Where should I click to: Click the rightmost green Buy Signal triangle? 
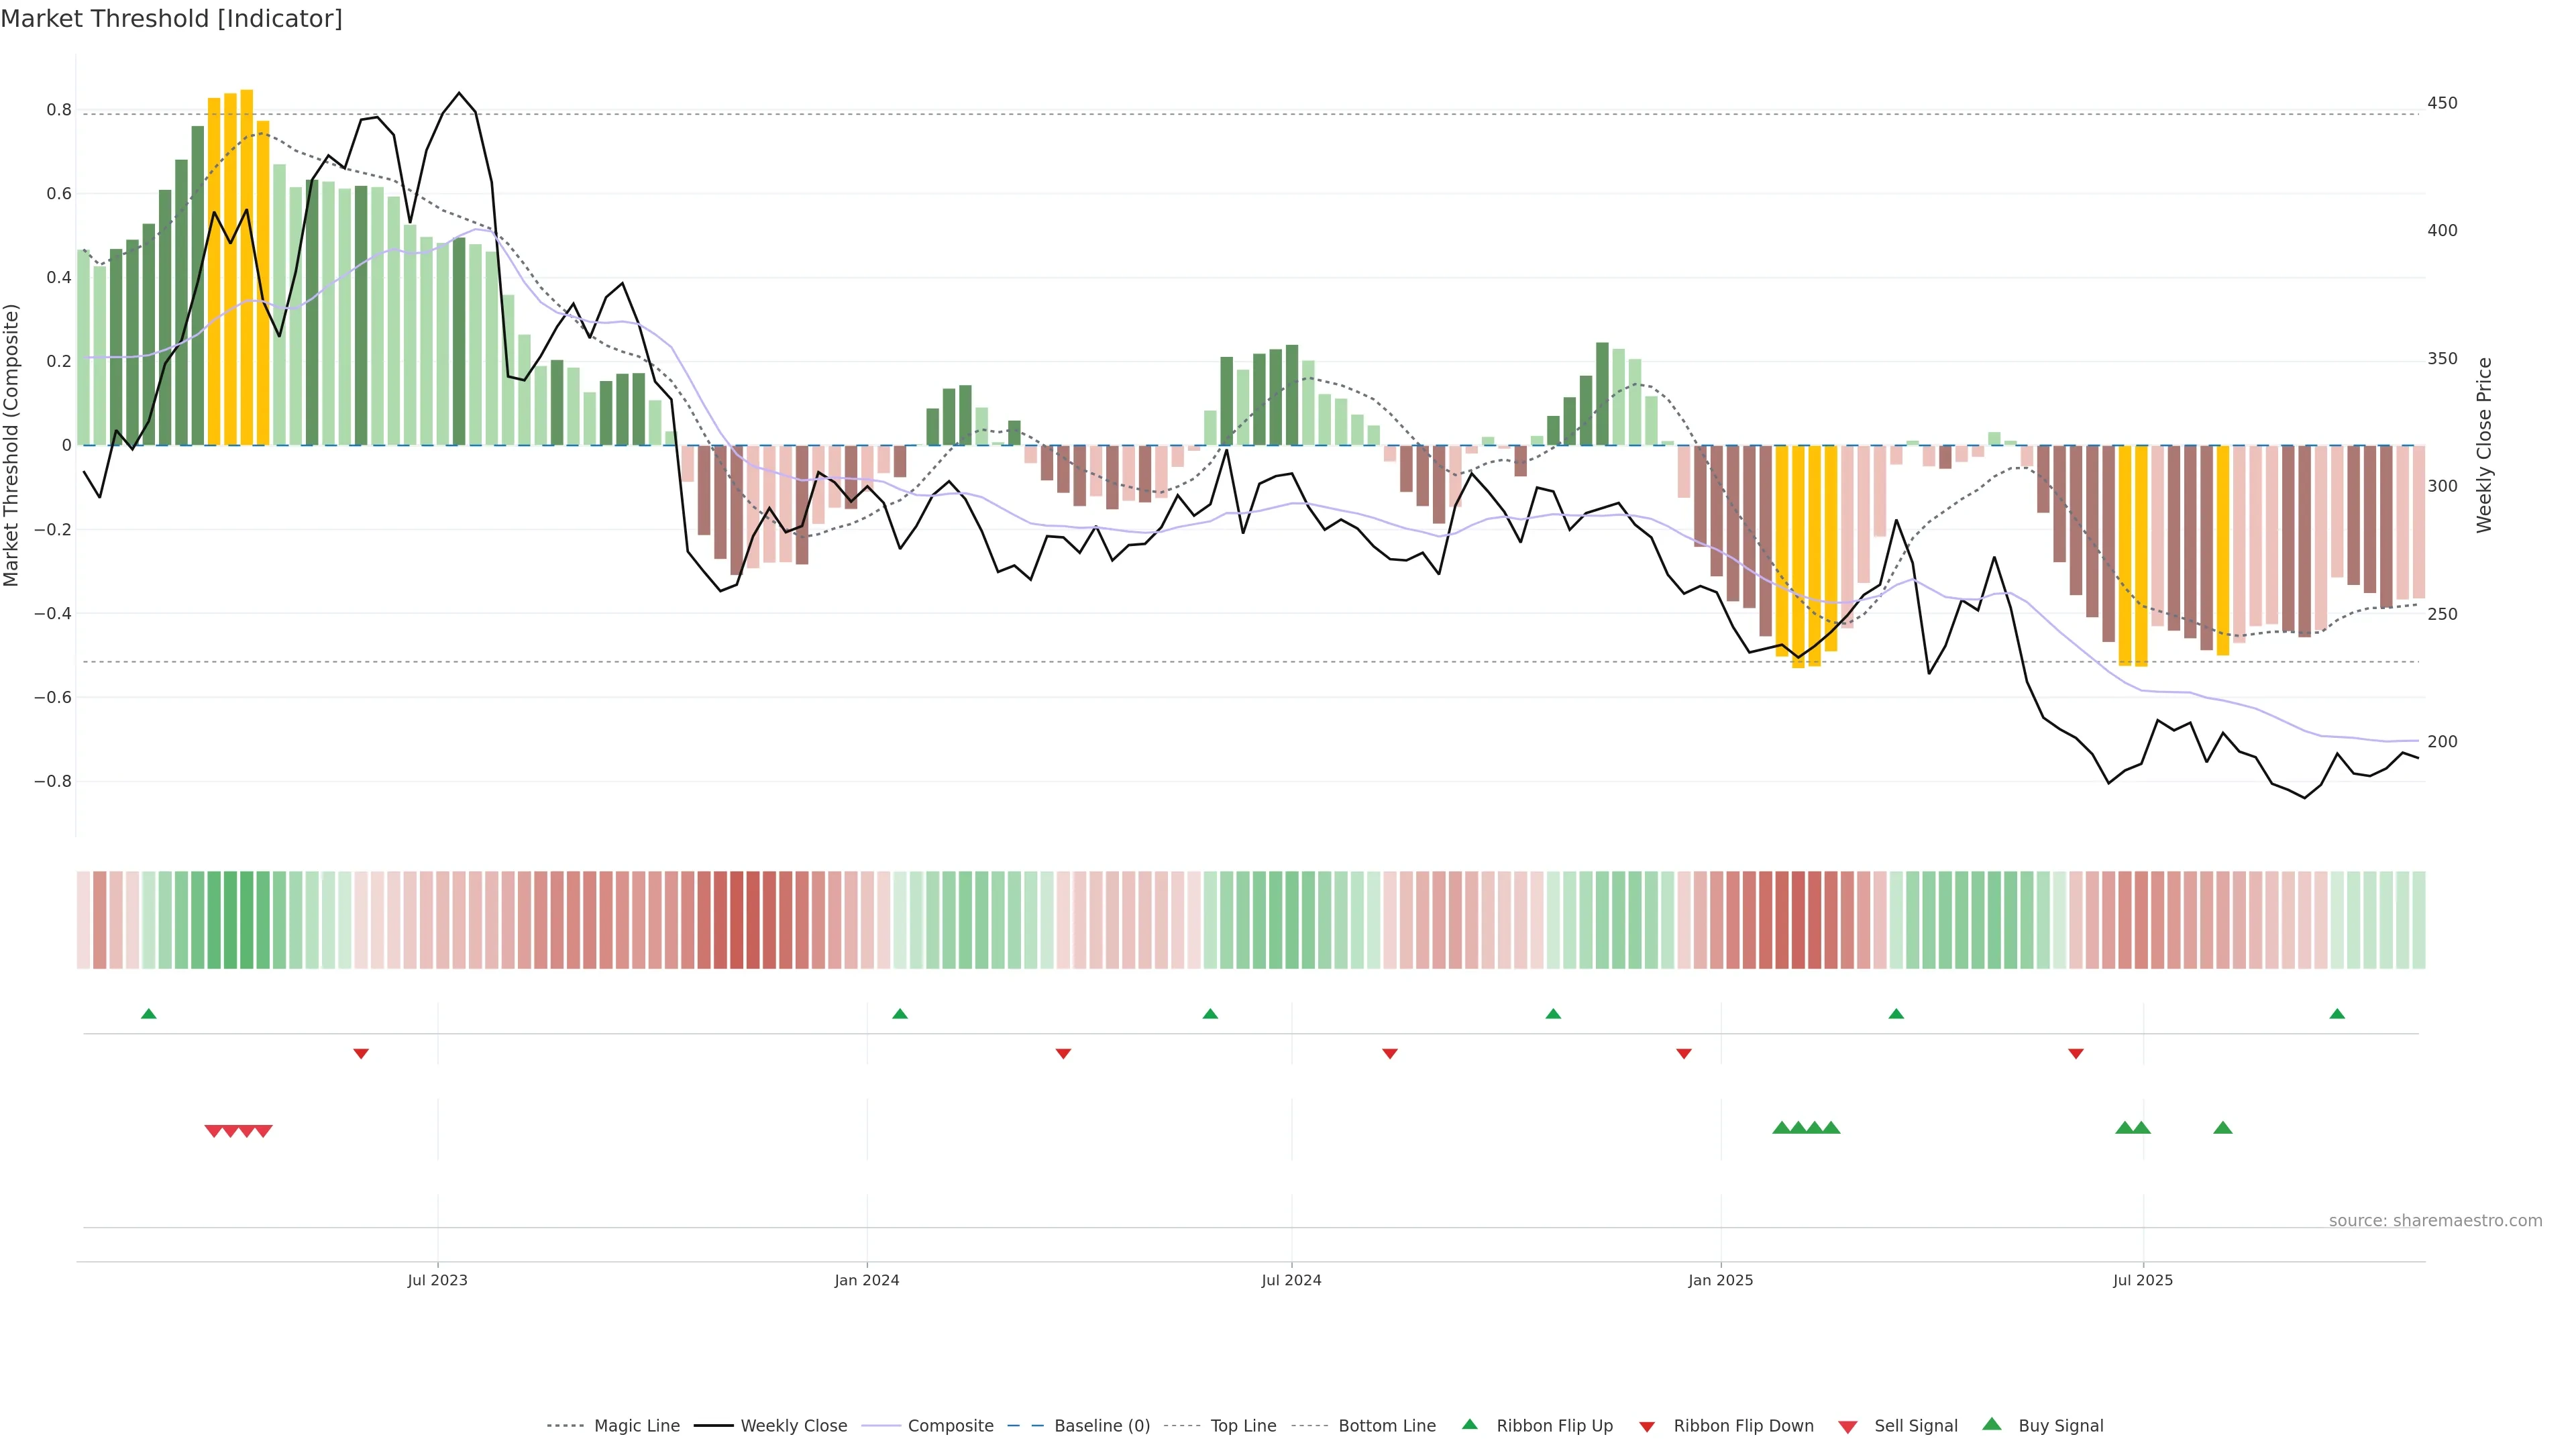point(2223,1128)
